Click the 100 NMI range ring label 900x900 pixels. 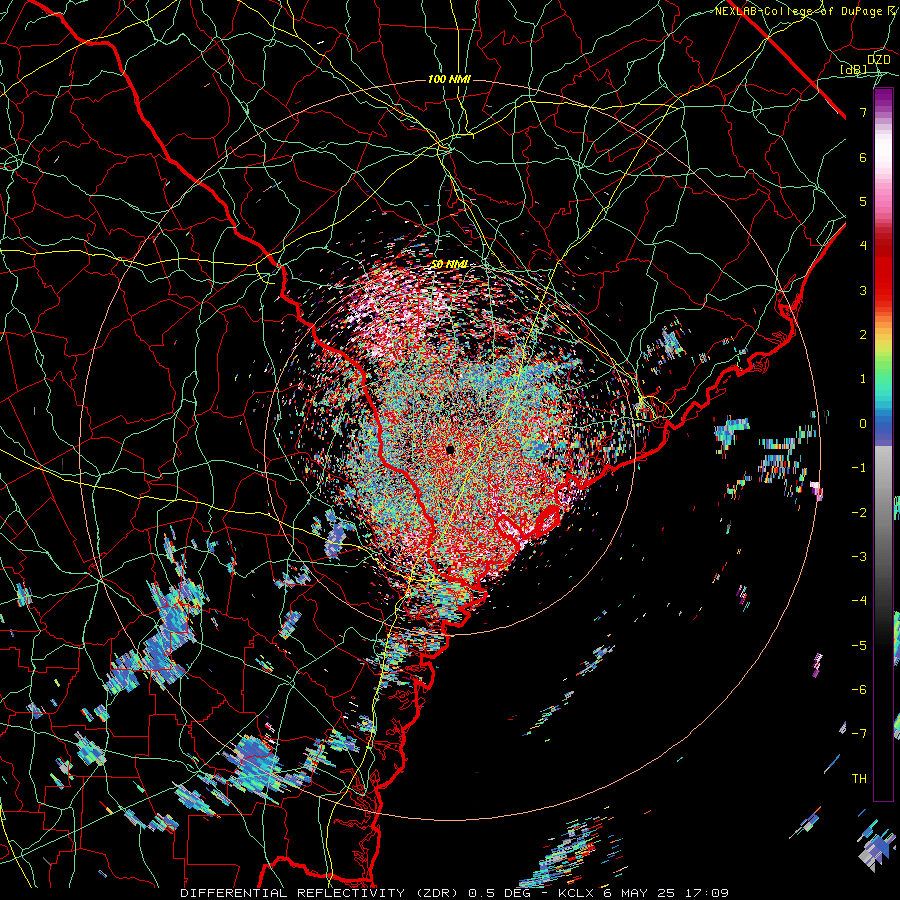click(449, 79)
